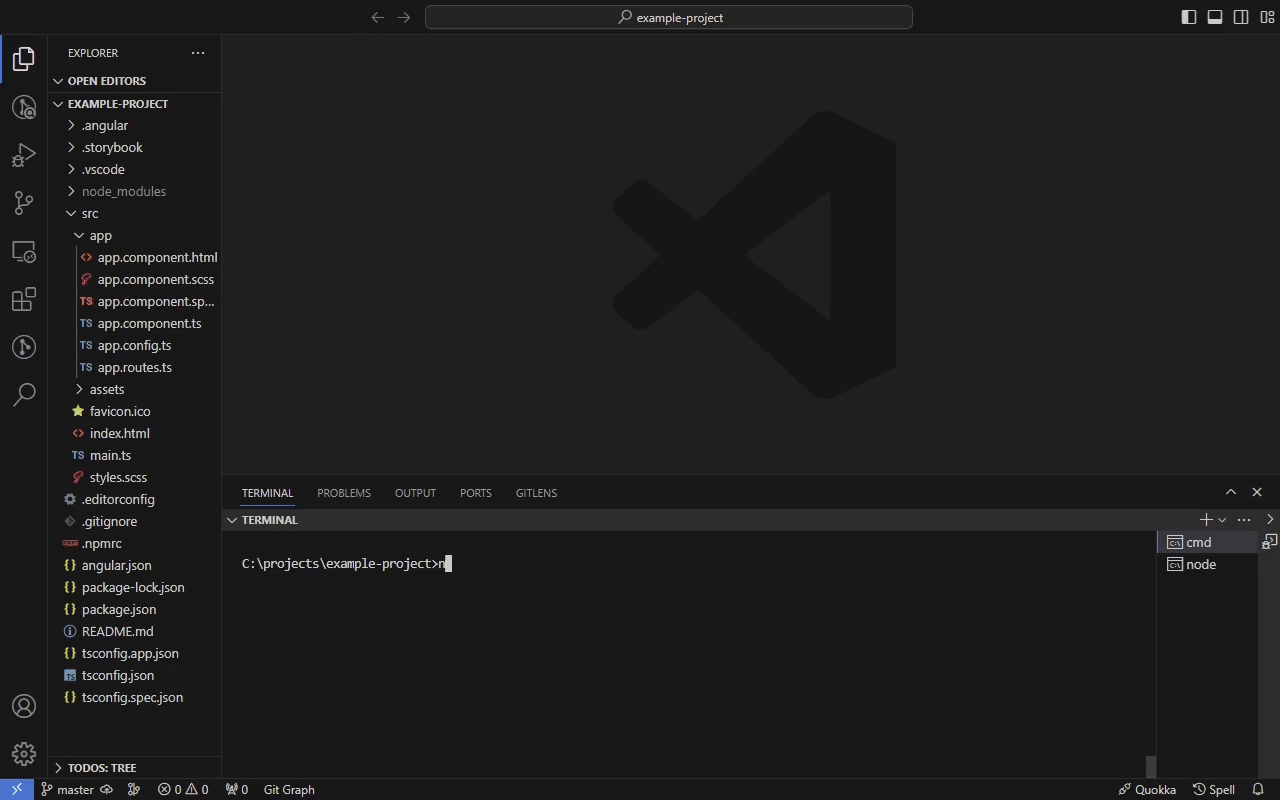Toggle the bottom panel visibility

(1215, 17)
